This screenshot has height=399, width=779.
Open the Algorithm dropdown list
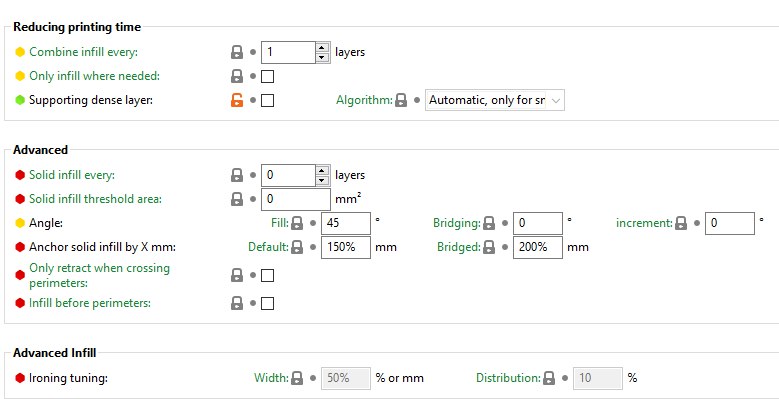[495, 100]
